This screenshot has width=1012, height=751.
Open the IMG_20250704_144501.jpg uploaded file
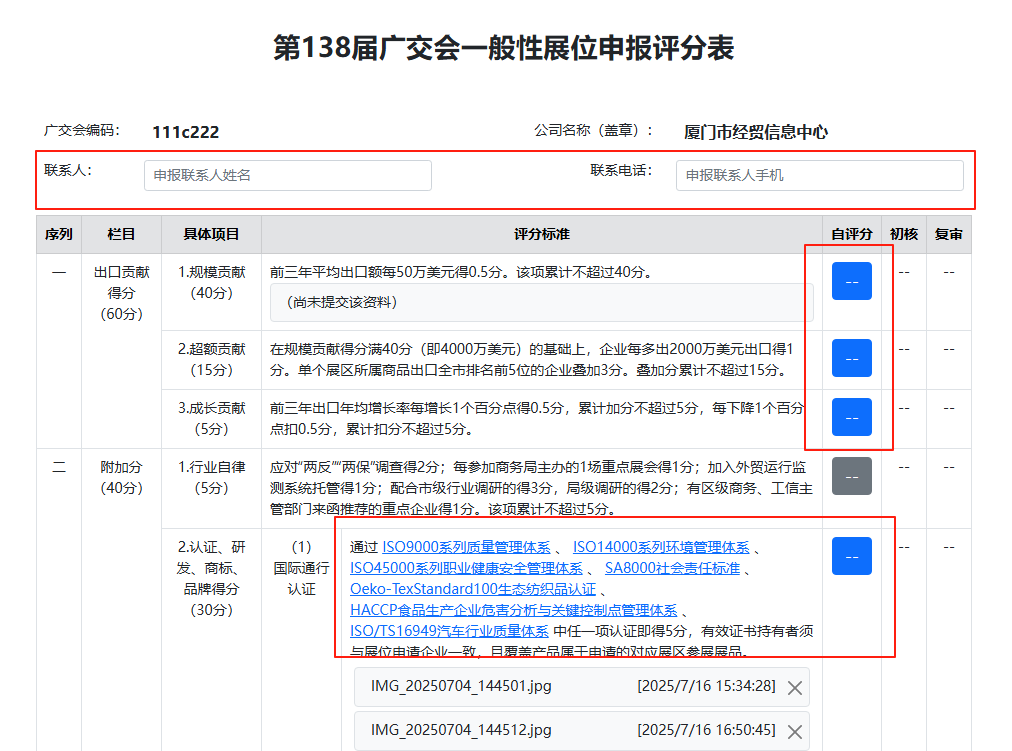(461, 686)
